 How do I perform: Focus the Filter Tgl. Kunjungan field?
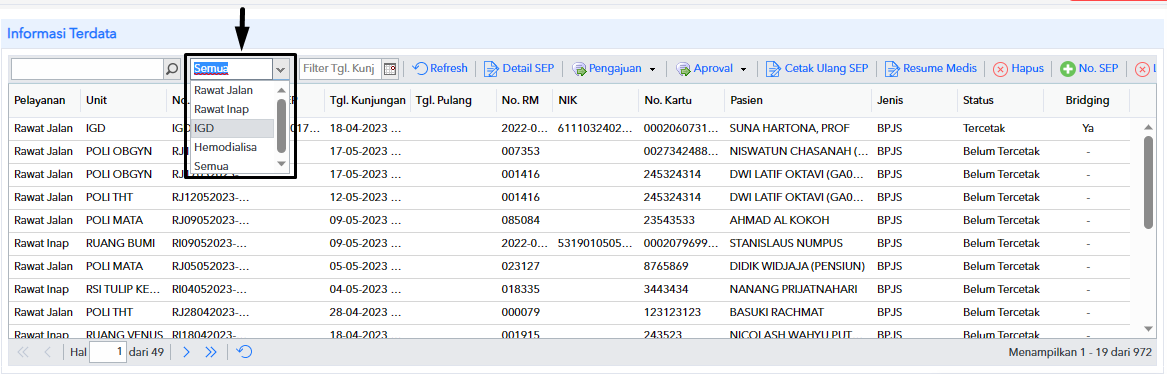click(x=341, y=69)
